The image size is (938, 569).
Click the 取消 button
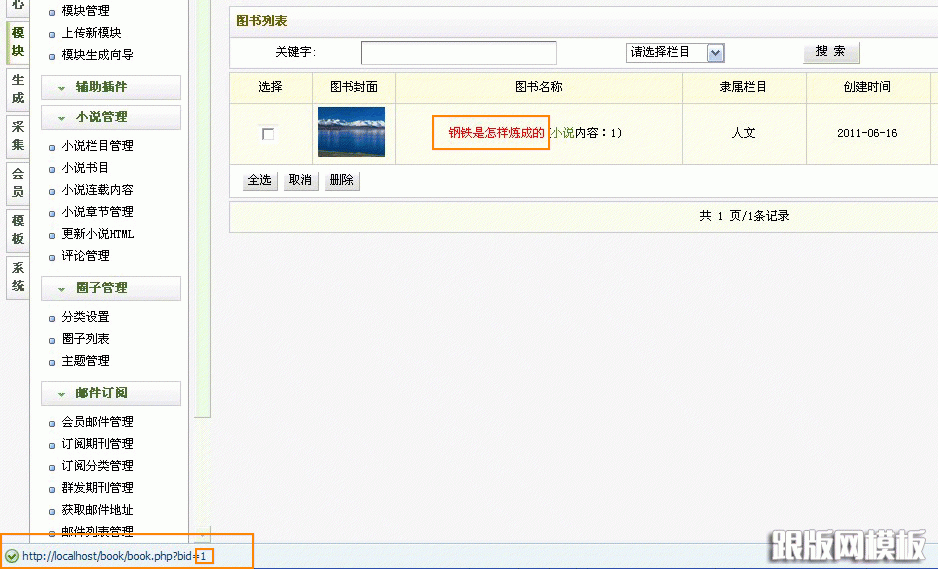click(x=300, y=181)
